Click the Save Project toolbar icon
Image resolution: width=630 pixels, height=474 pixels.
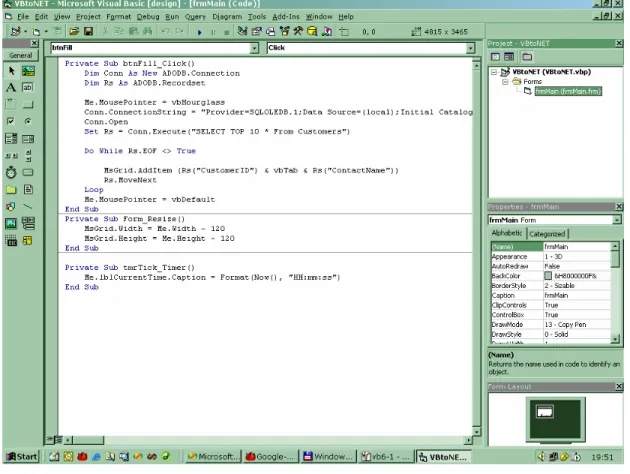point(88,31)
